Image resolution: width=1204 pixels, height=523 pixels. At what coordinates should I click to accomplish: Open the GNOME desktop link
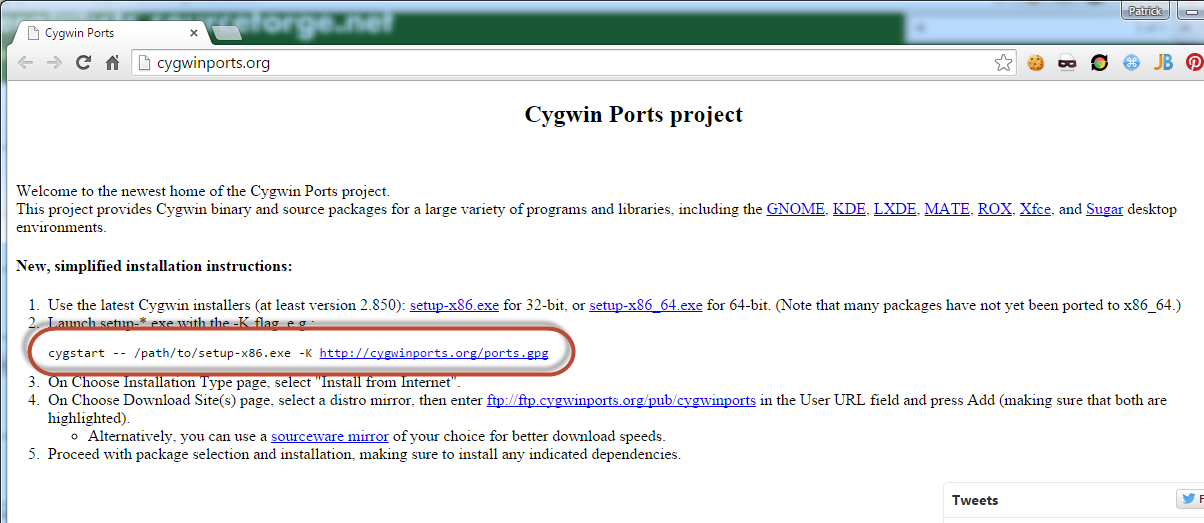[796, 209]
